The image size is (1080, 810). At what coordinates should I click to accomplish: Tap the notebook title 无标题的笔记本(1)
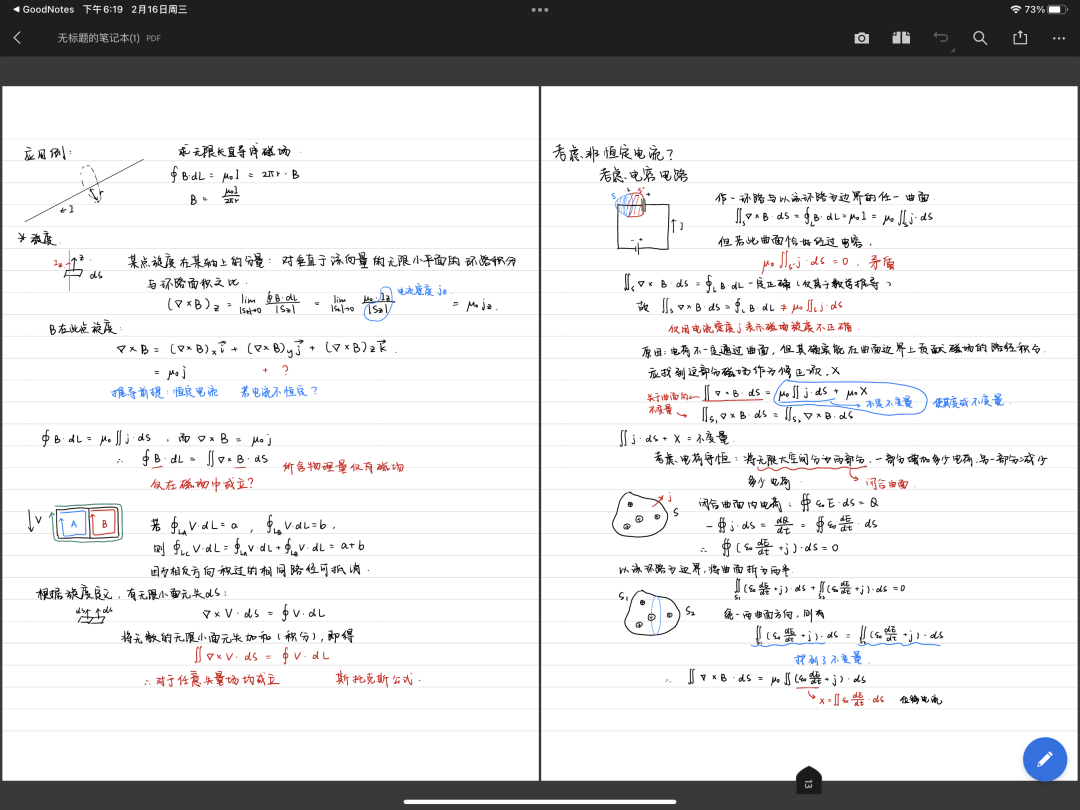pos(99,38)
